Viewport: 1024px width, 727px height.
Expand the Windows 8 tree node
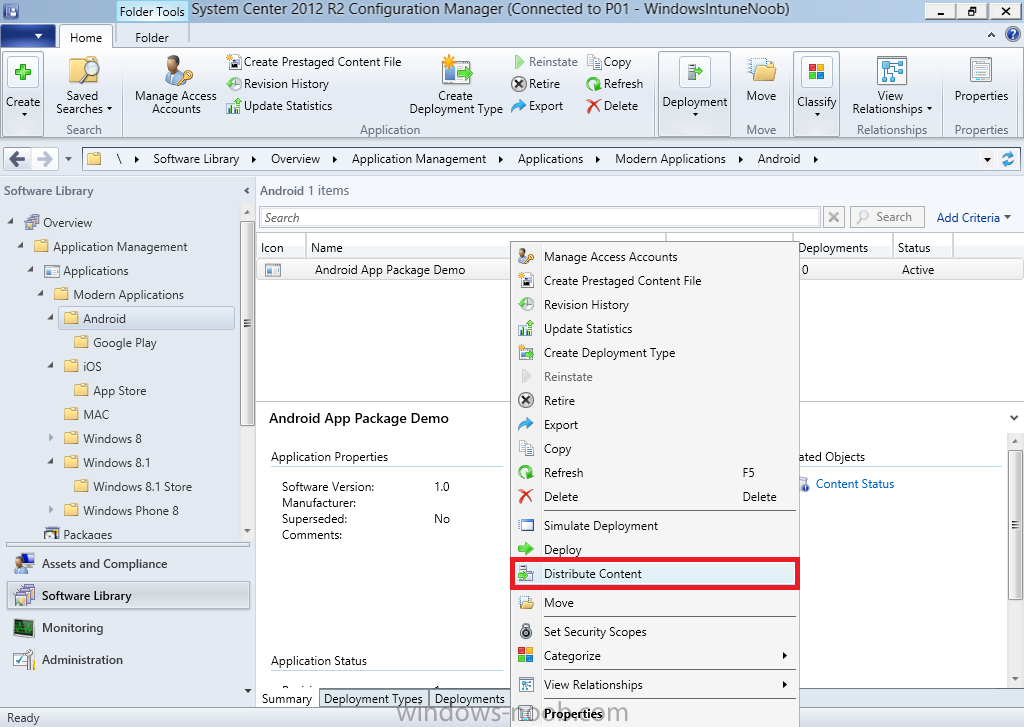pos(51,438)
